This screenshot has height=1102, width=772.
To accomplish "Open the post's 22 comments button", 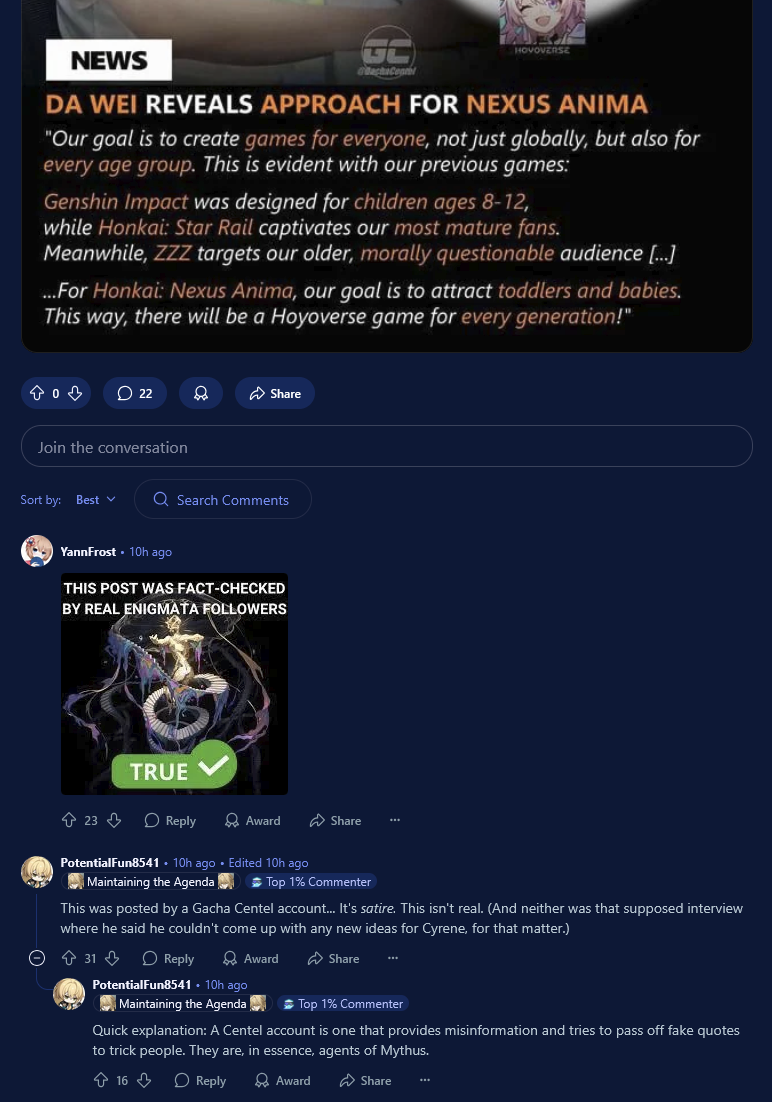I will click(135, 394).
